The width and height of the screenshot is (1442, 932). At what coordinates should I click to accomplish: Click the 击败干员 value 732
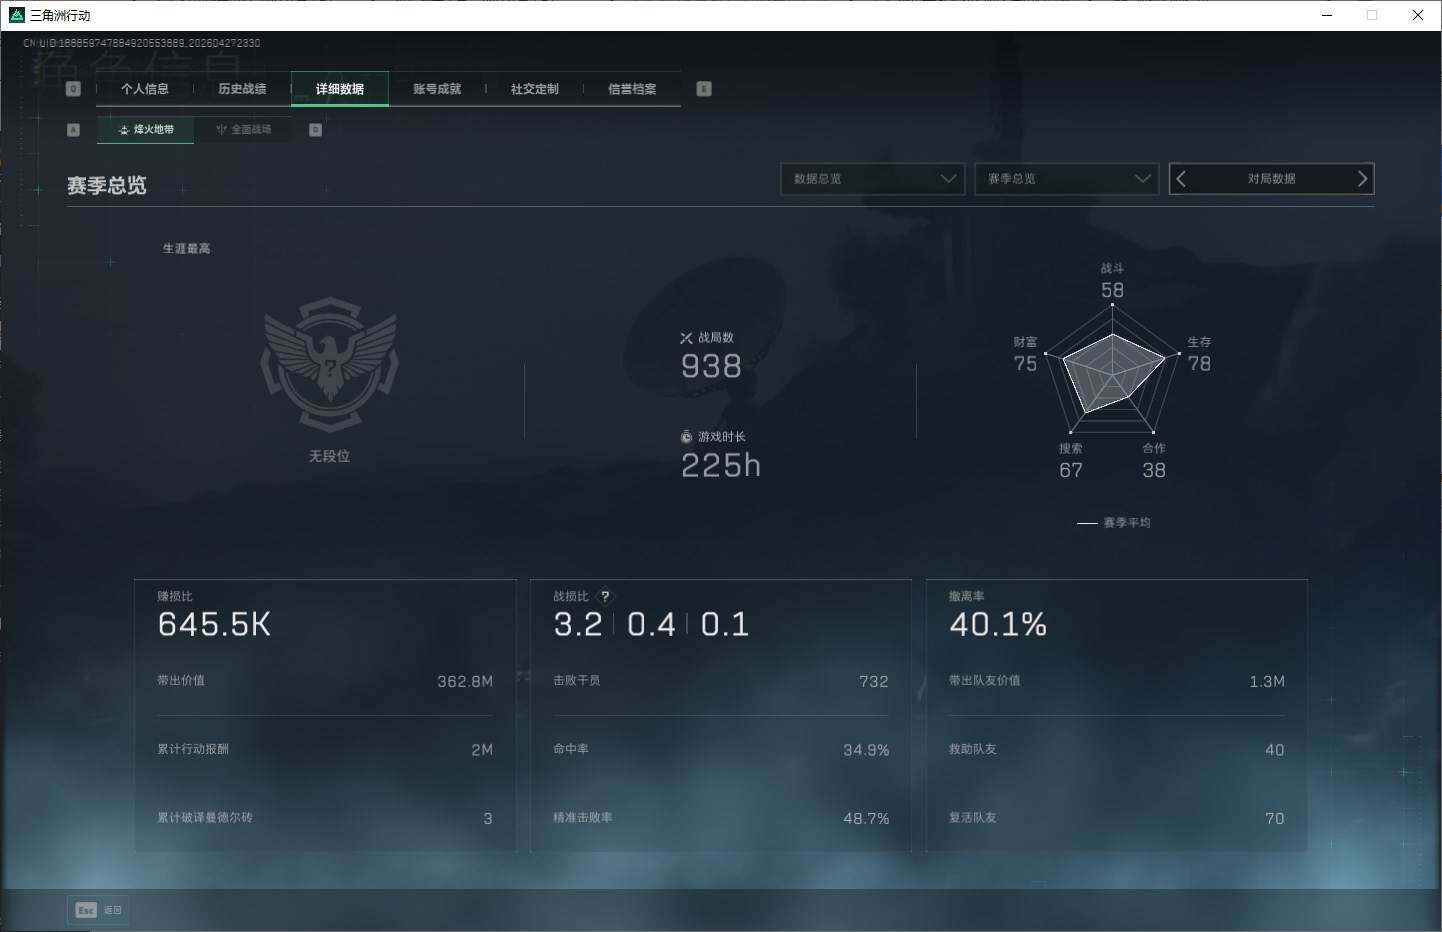pos(874,682)
